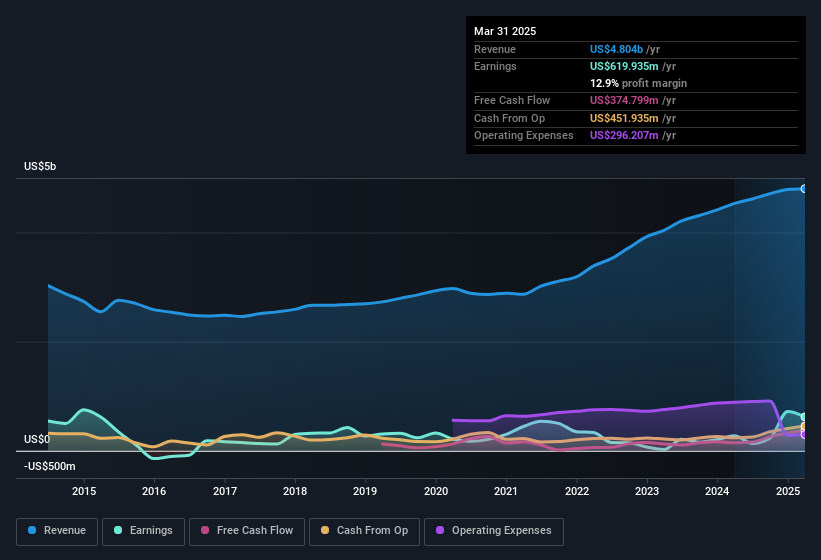The image size is (821, 560).
Task: Click the Operating Expenses label in the tooltip
Action: pyautogui.click(x=524, y=136)
